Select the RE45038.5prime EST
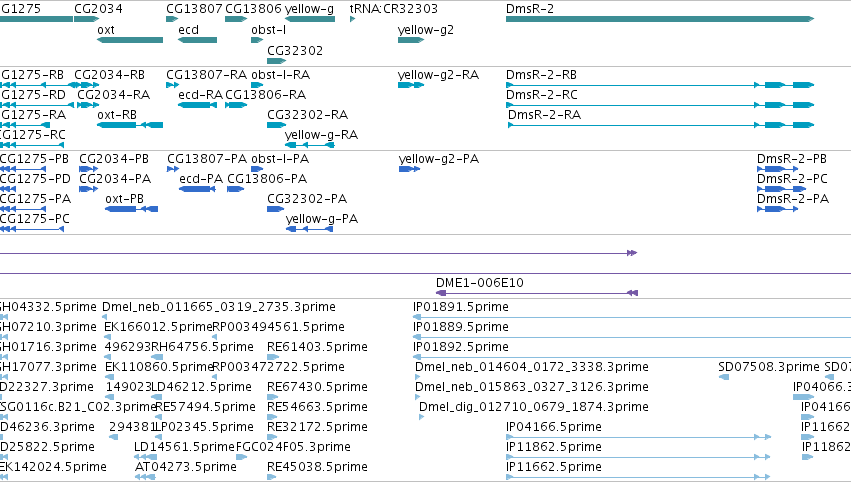 (x=272, y=477)
